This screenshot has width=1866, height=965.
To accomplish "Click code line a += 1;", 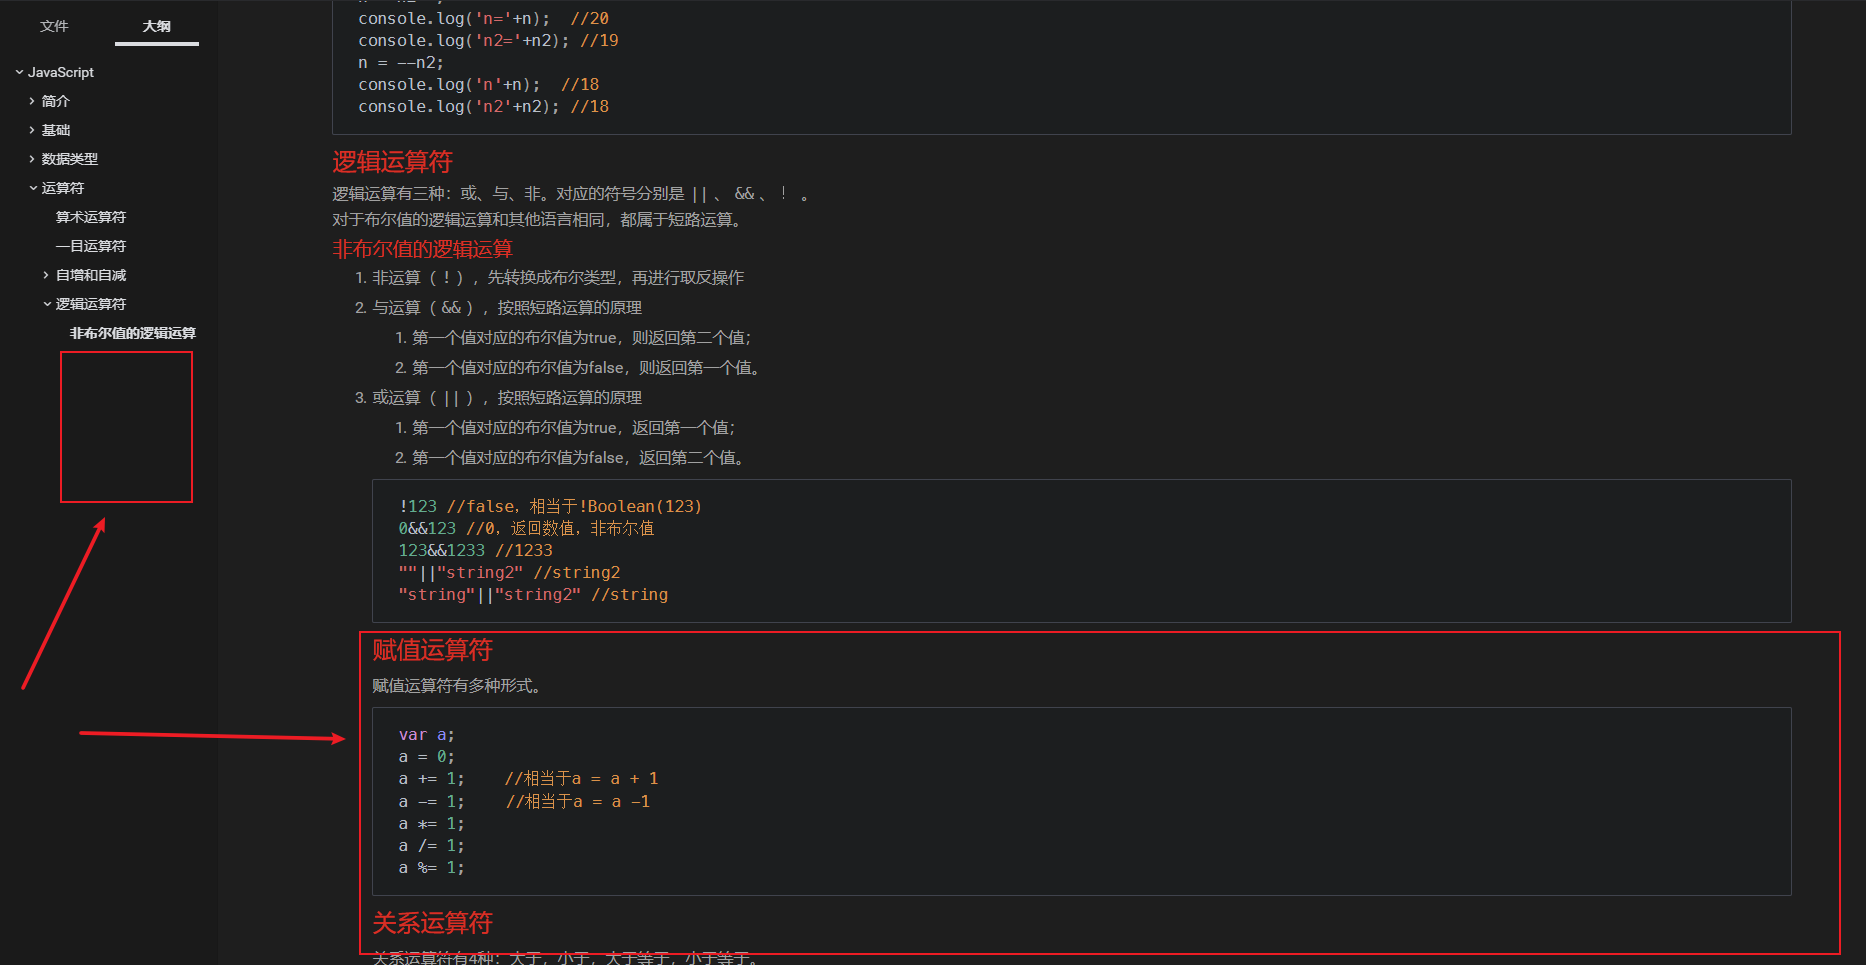I will [528, 779].
